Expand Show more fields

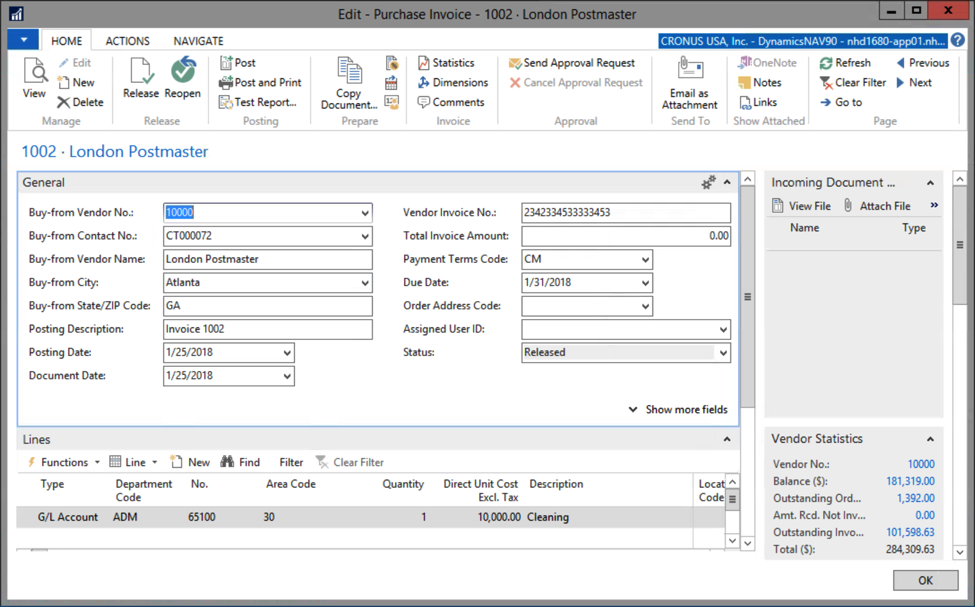pyautogui.click(x=678, y=409)
